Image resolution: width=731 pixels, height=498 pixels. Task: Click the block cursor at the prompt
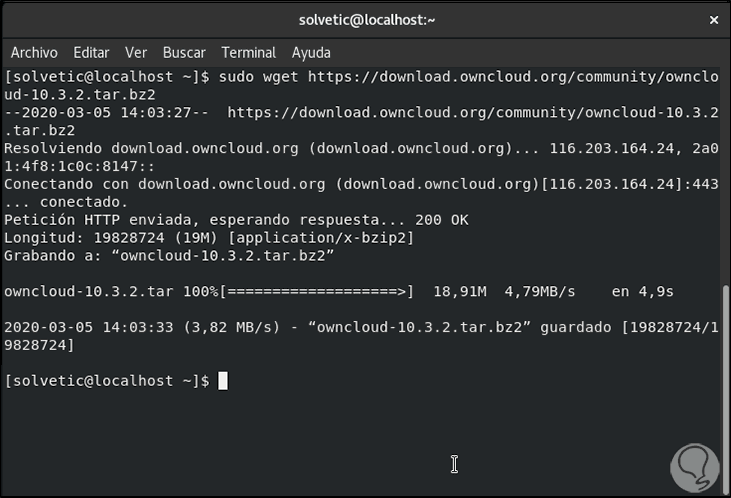(x=223, y=381)
